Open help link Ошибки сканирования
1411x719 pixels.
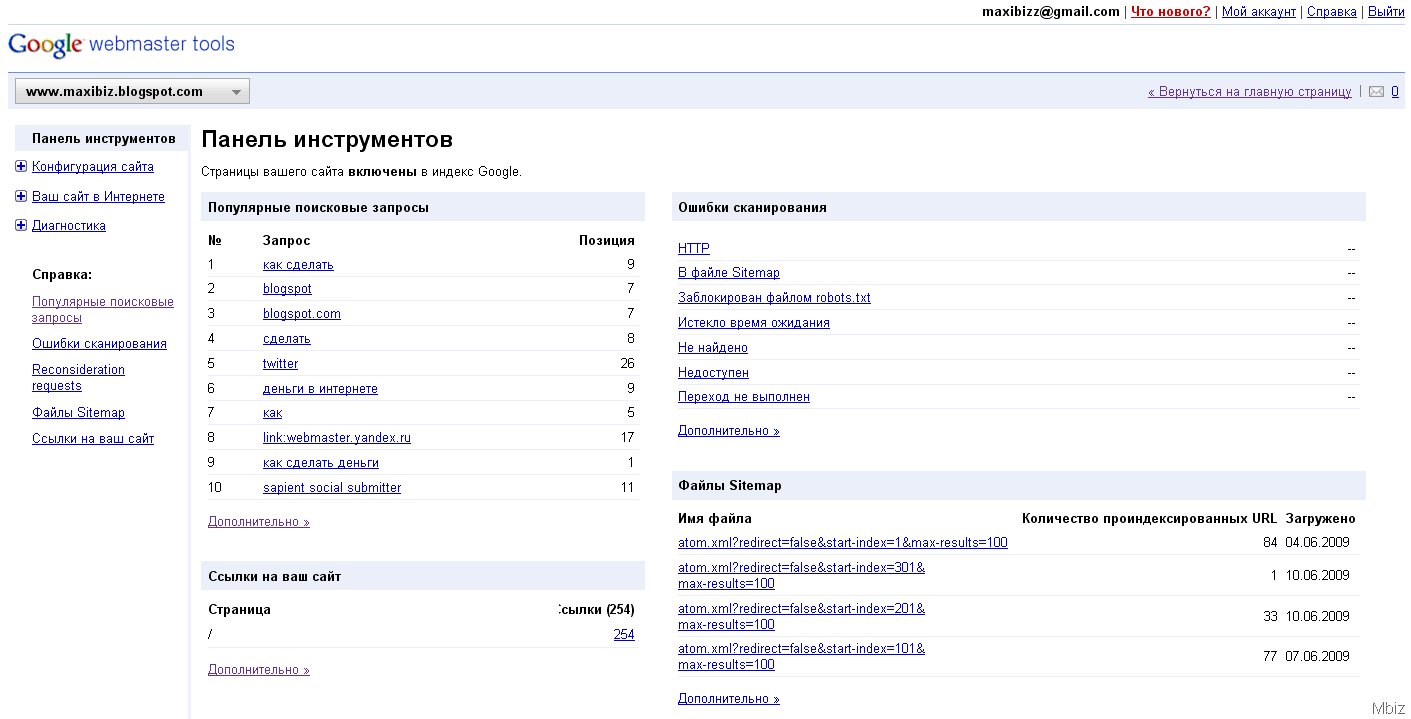(x=99, y=344)
